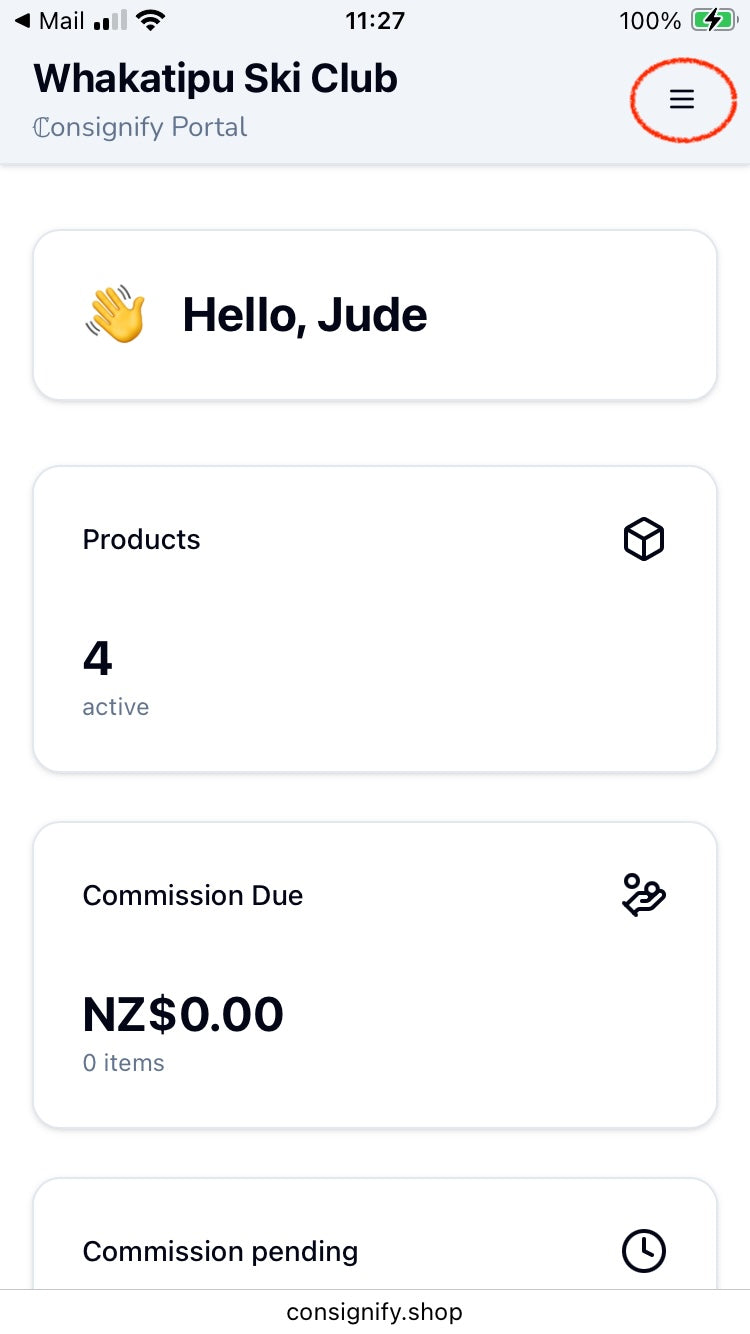Tap the Consignify Portal subtitle
The image size is (750, 1334).
140,128
